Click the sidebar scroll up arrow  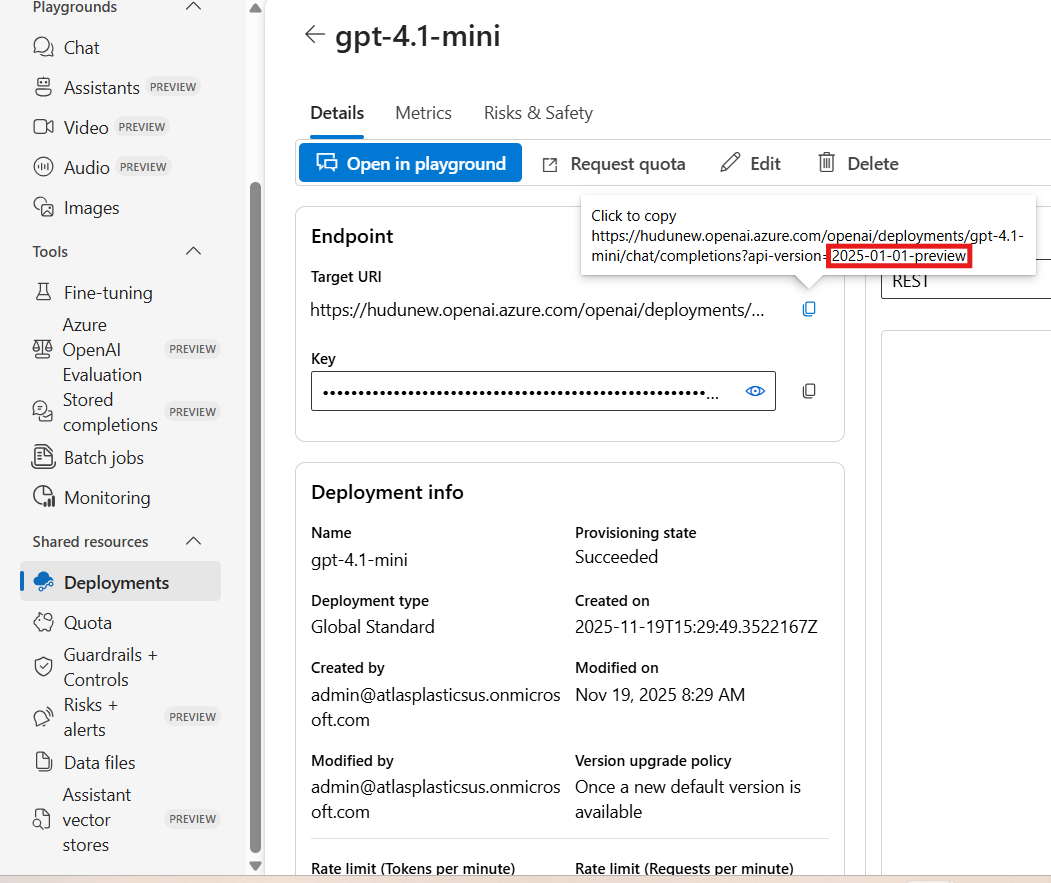click(x=255, y=9)
